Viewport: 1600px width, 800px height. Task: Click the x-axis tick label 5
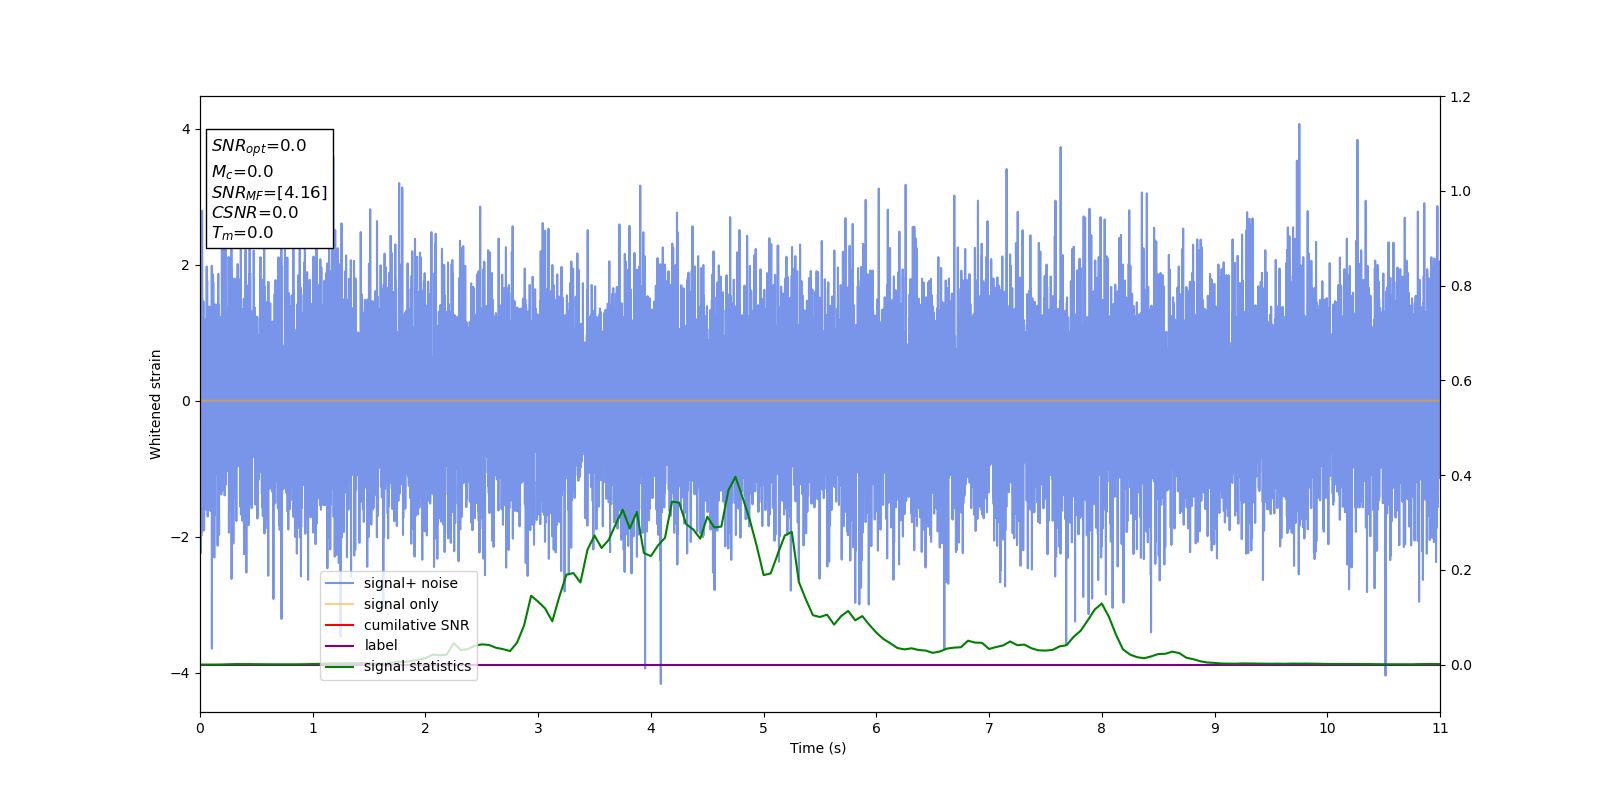point(764,728)
